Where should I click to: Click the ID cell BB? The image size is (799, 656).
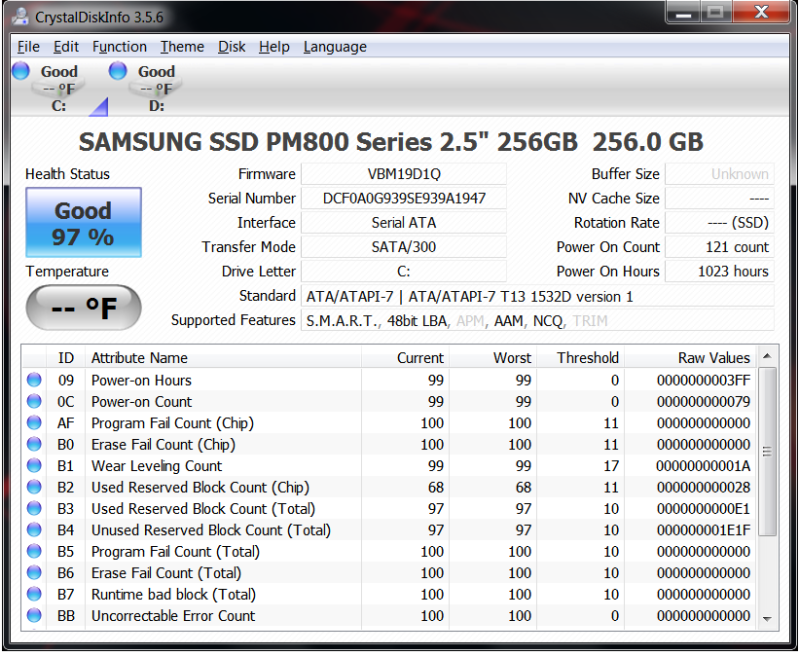66,616
